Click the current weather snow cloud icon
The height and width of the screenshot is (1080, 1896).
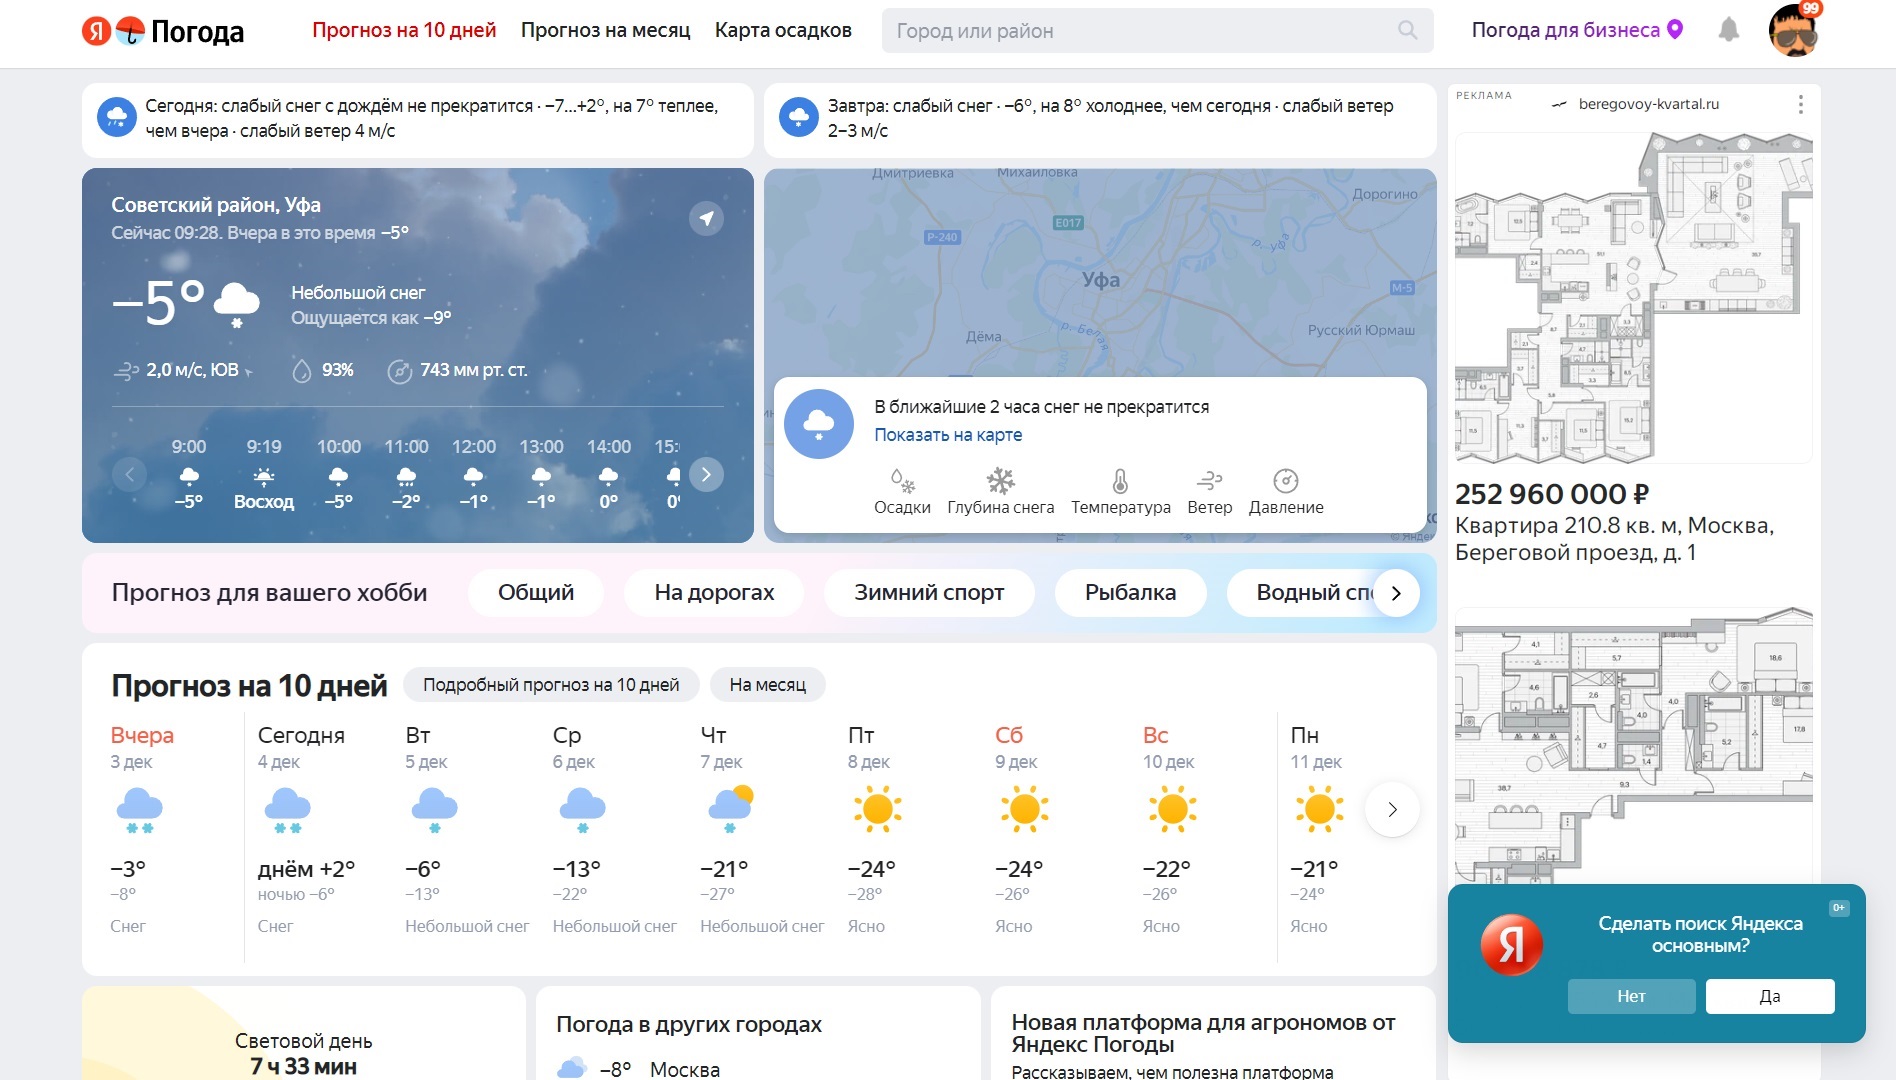coord(237,304)
